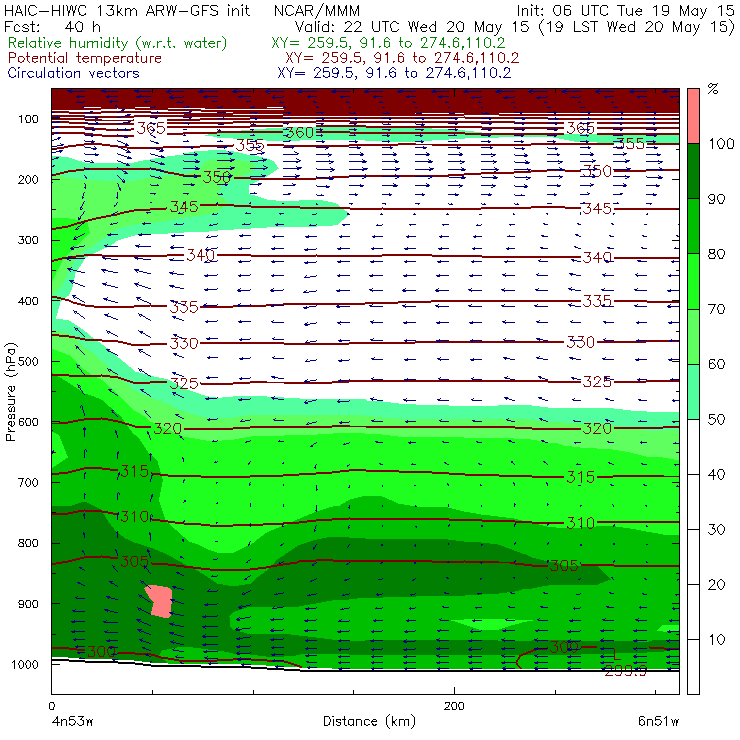Click the blue XY coordinates line
Screen dimensions: 740x740
point(394,73)
